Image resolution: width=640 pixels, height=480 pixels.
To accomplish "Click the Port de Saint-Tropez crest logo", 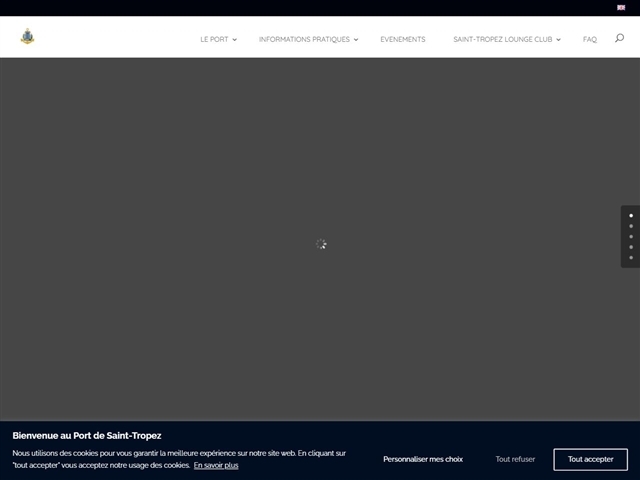I will pos(27,37).
